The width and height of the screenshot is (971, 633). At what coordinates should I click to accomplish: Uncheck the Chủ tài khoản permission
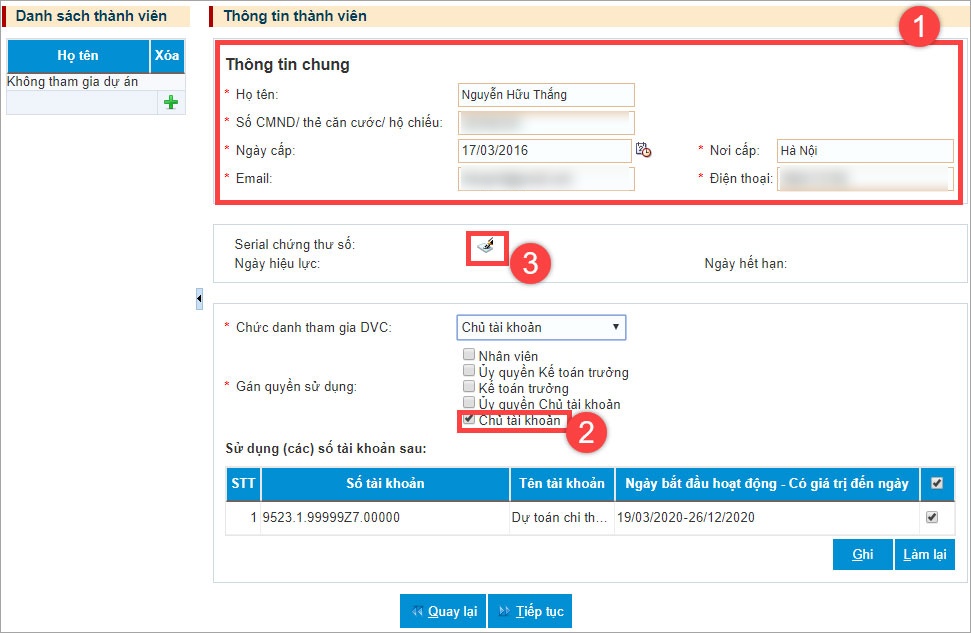coord(467,419)
